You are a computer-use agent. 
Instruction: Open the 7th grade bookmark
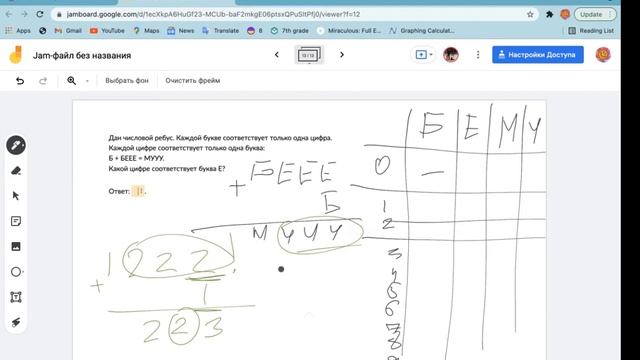pos(290,31)
